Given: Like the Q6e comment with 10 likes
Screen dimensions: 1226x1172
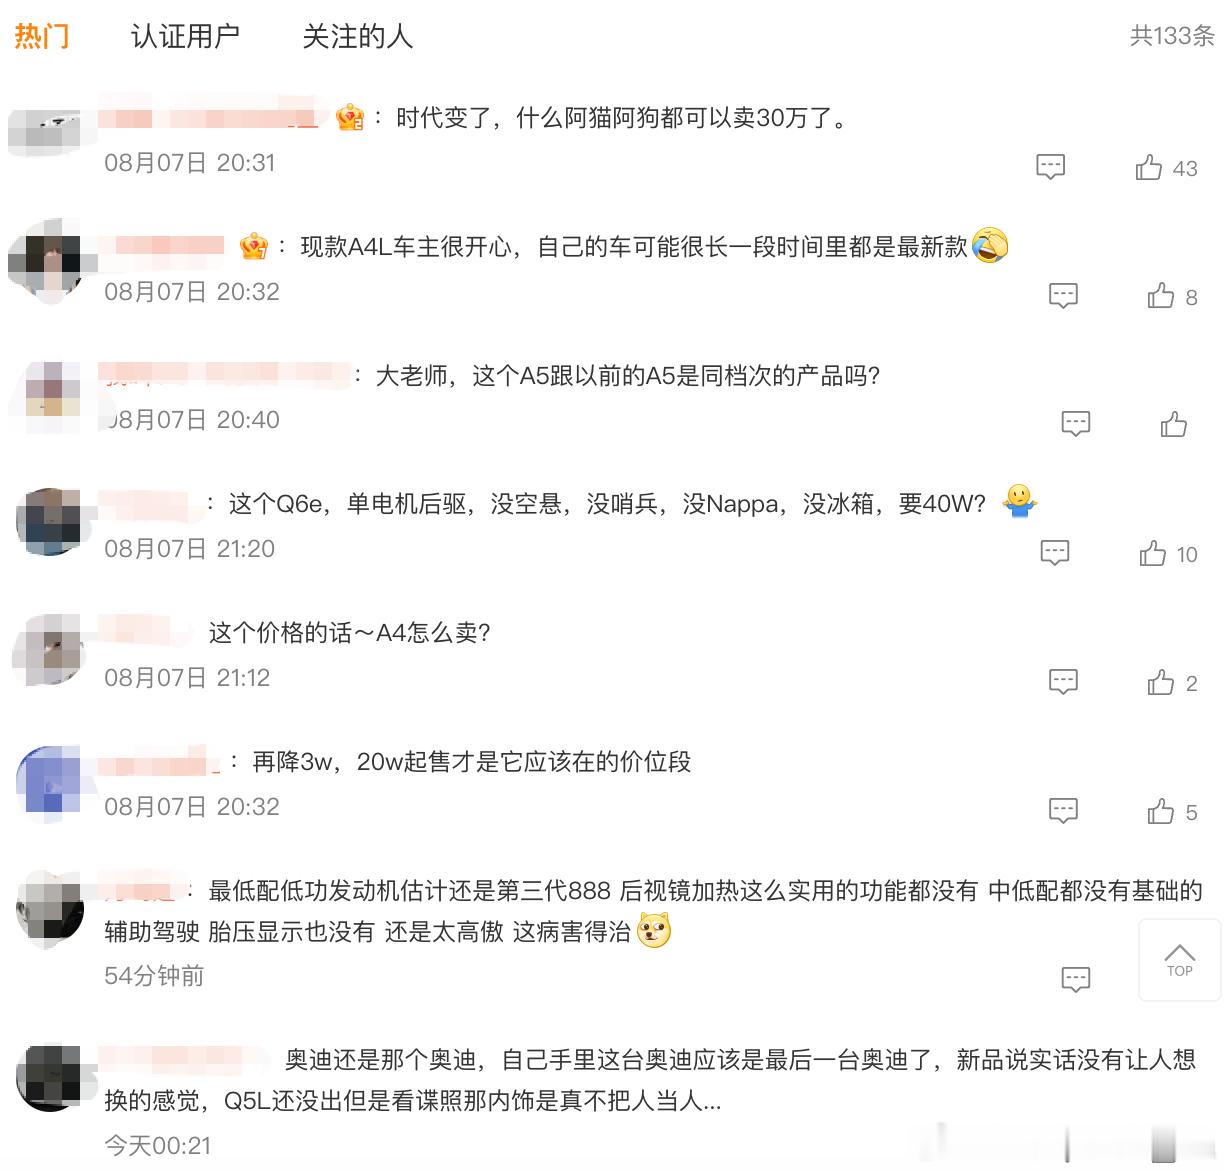Looking at the screenshot, I should point(1167,554).
